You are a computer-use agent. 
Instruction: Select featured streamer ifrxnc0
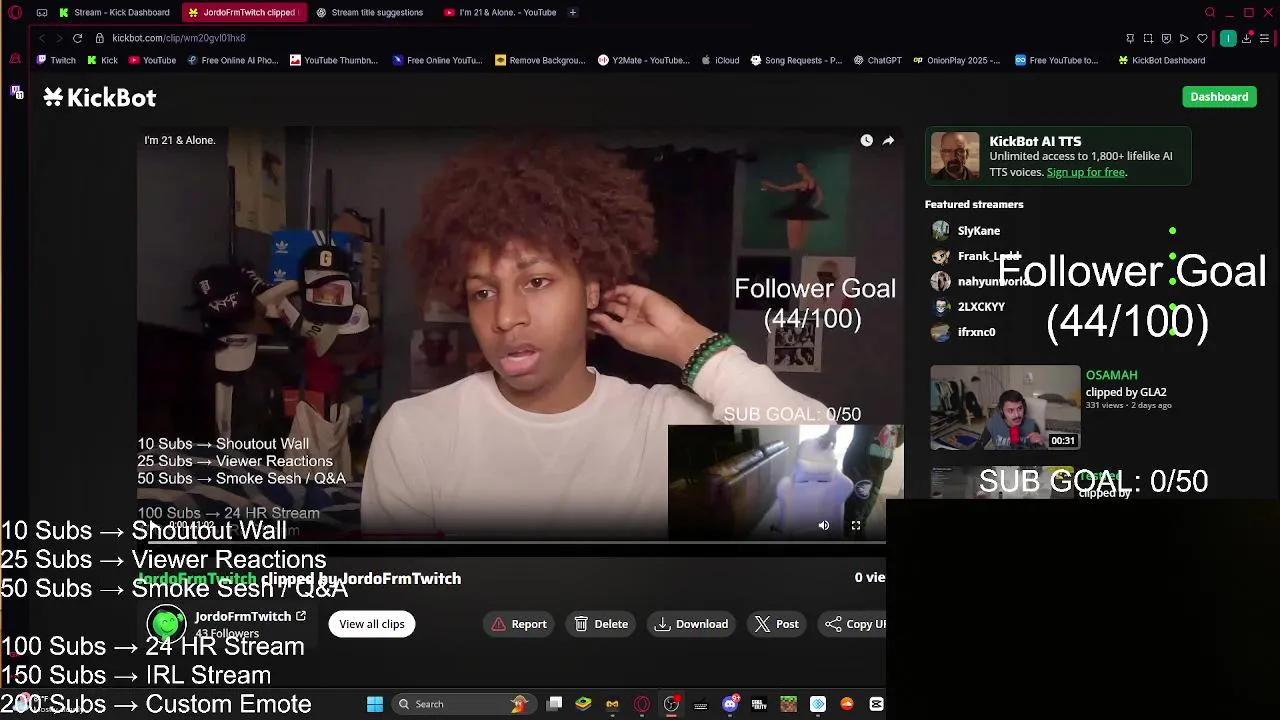tap(976, 332)
